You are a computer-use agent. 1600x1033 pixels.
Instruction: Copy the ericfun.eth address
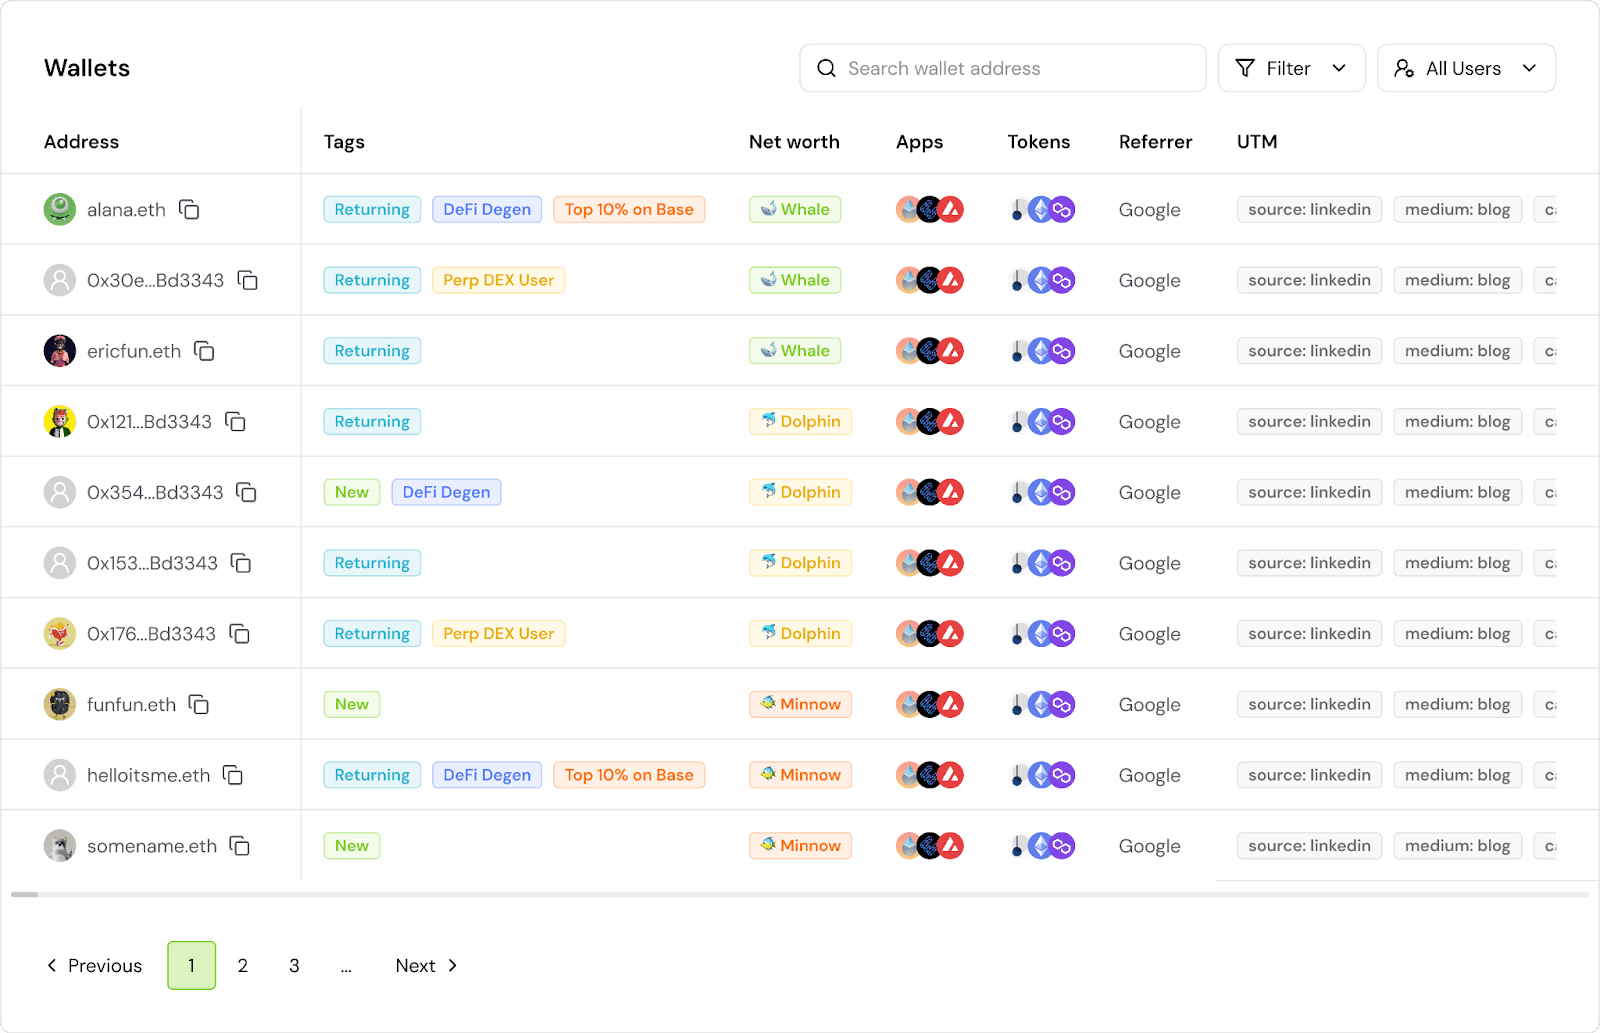(204, 351)
